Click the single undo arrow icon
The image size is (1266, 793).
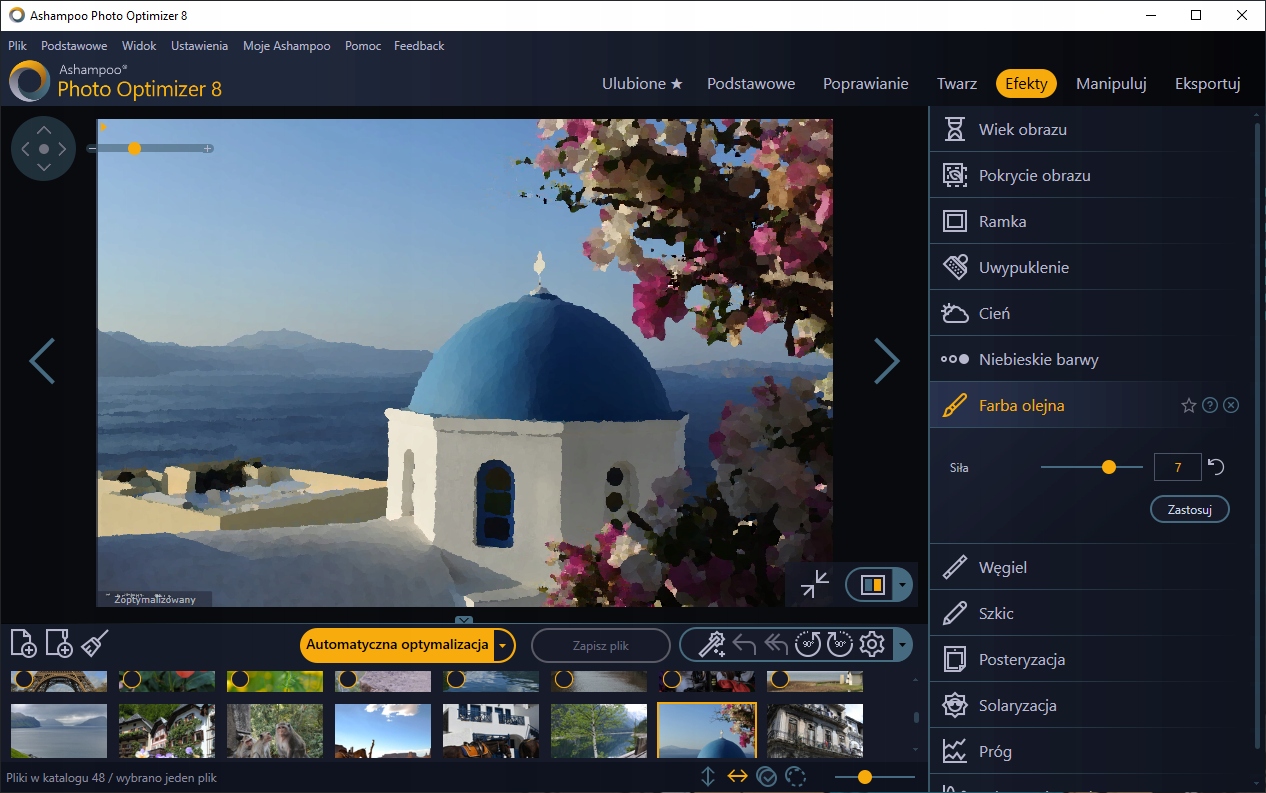pos(744,644)
